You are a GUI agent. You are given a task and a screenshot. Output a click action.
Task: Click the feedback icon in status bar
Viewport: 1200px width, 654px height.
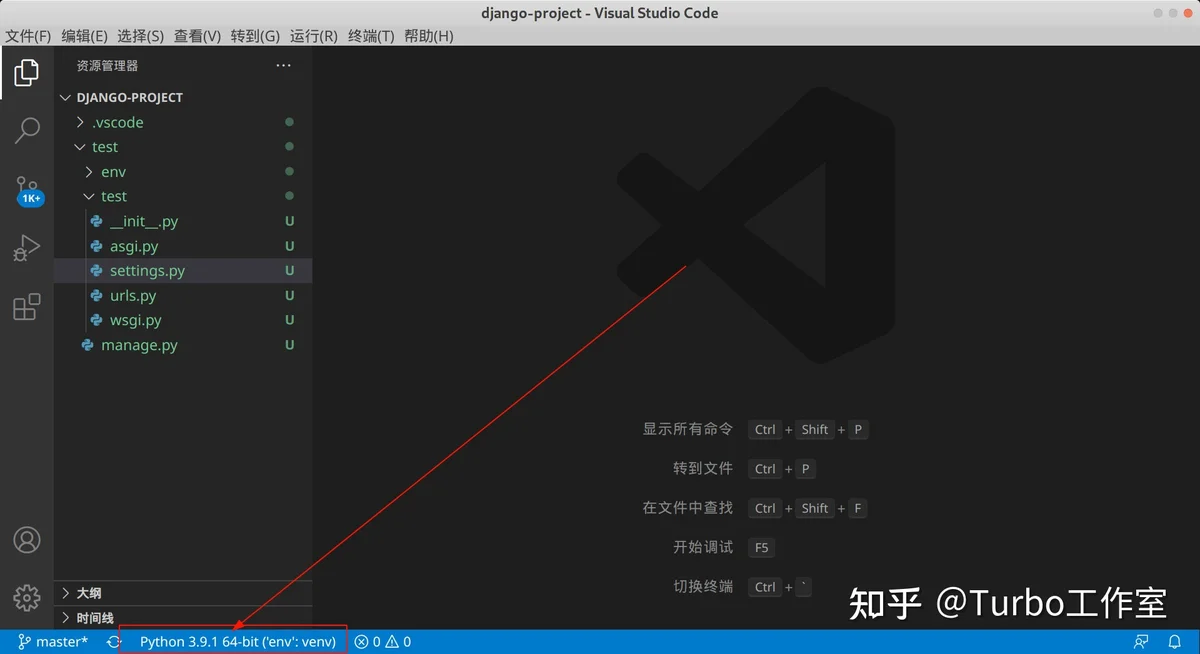pyautogui.click(x=1141, y=642)
